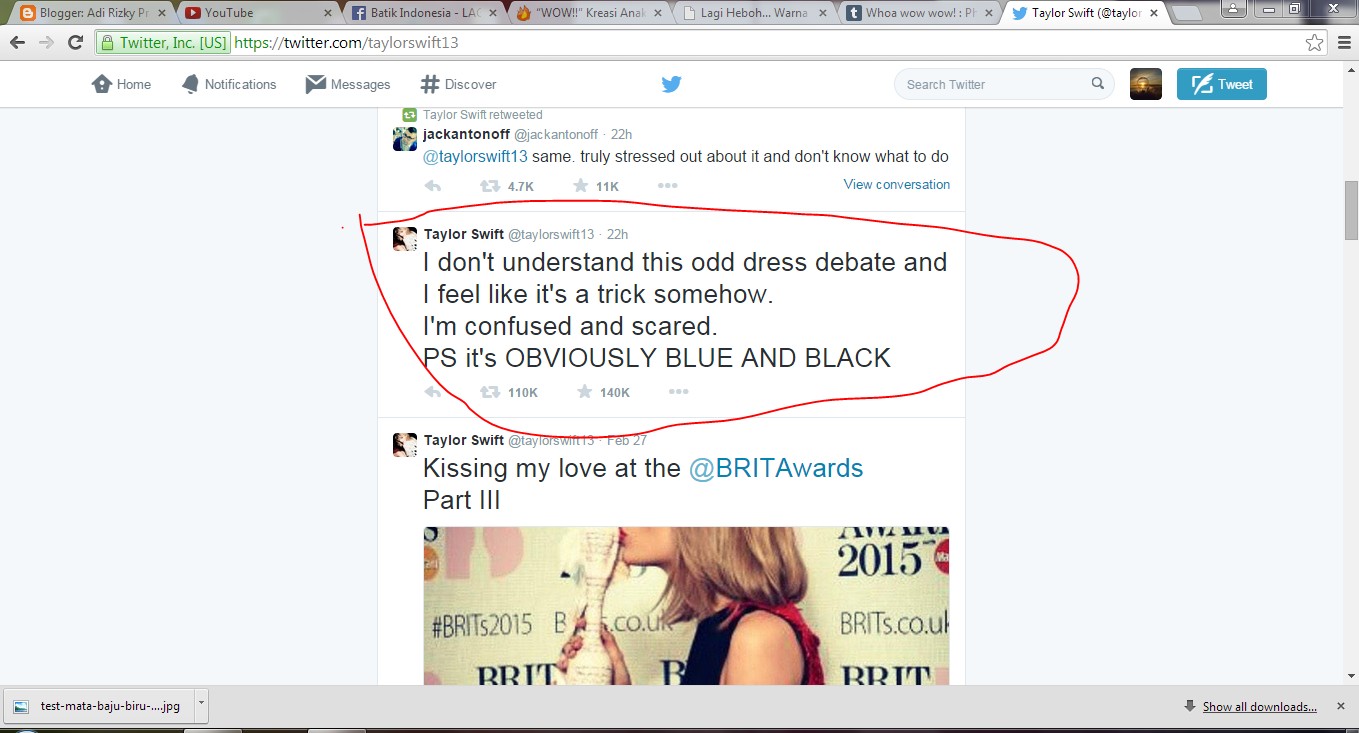
Task: Retweet the dress tweet with 110K retweets
Action: click(490, 392)
